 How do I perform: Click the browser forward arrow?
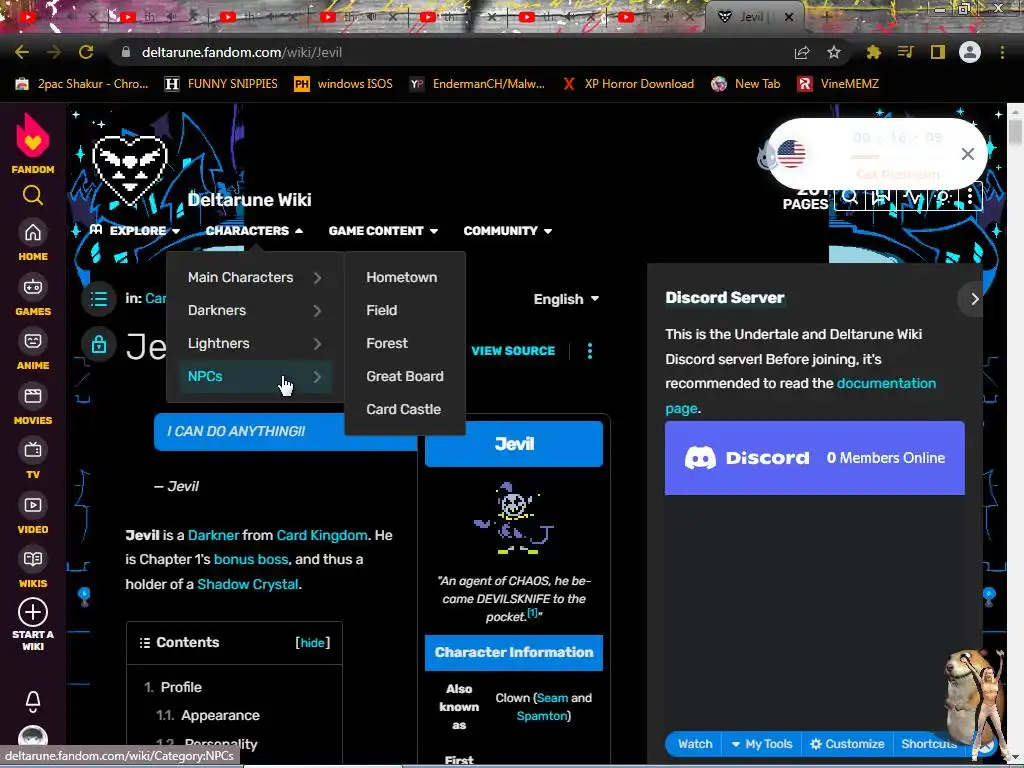54,52
